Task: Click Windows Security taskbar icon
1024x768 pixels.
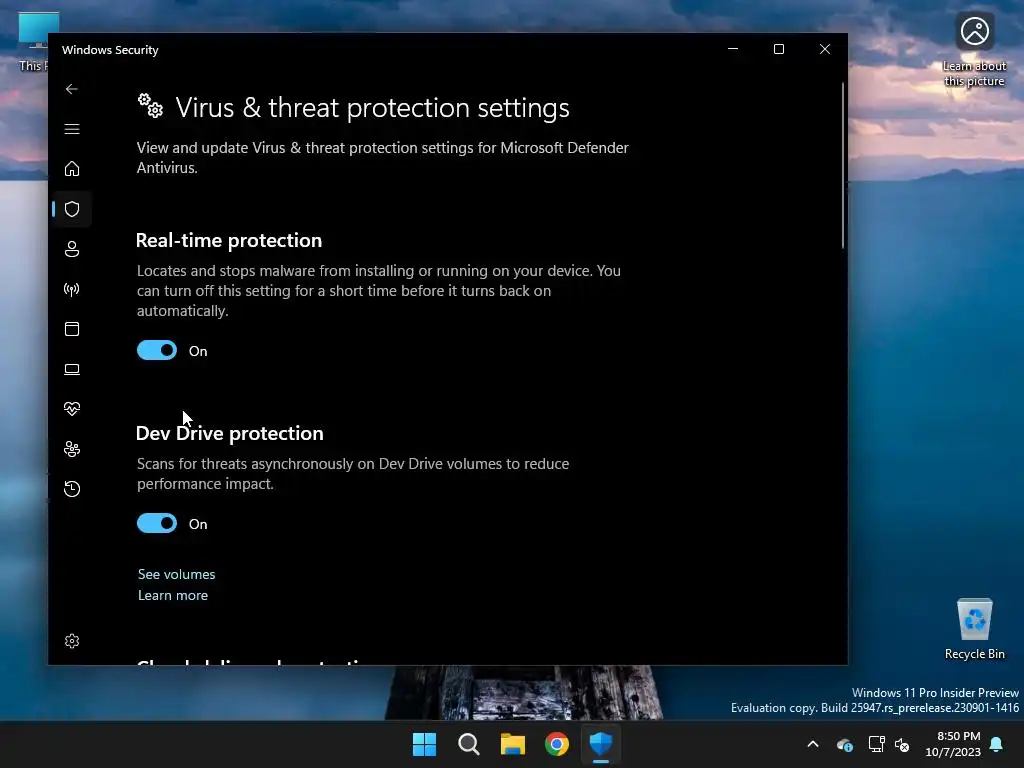Action: coord(601,744)
